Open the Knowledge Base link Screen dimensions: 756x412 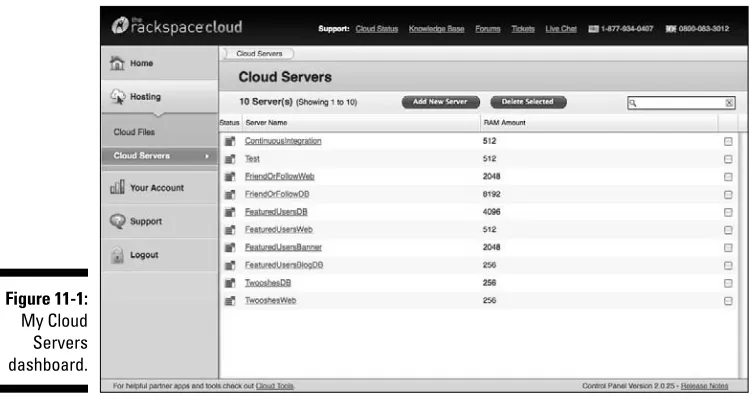pos(436,29)
